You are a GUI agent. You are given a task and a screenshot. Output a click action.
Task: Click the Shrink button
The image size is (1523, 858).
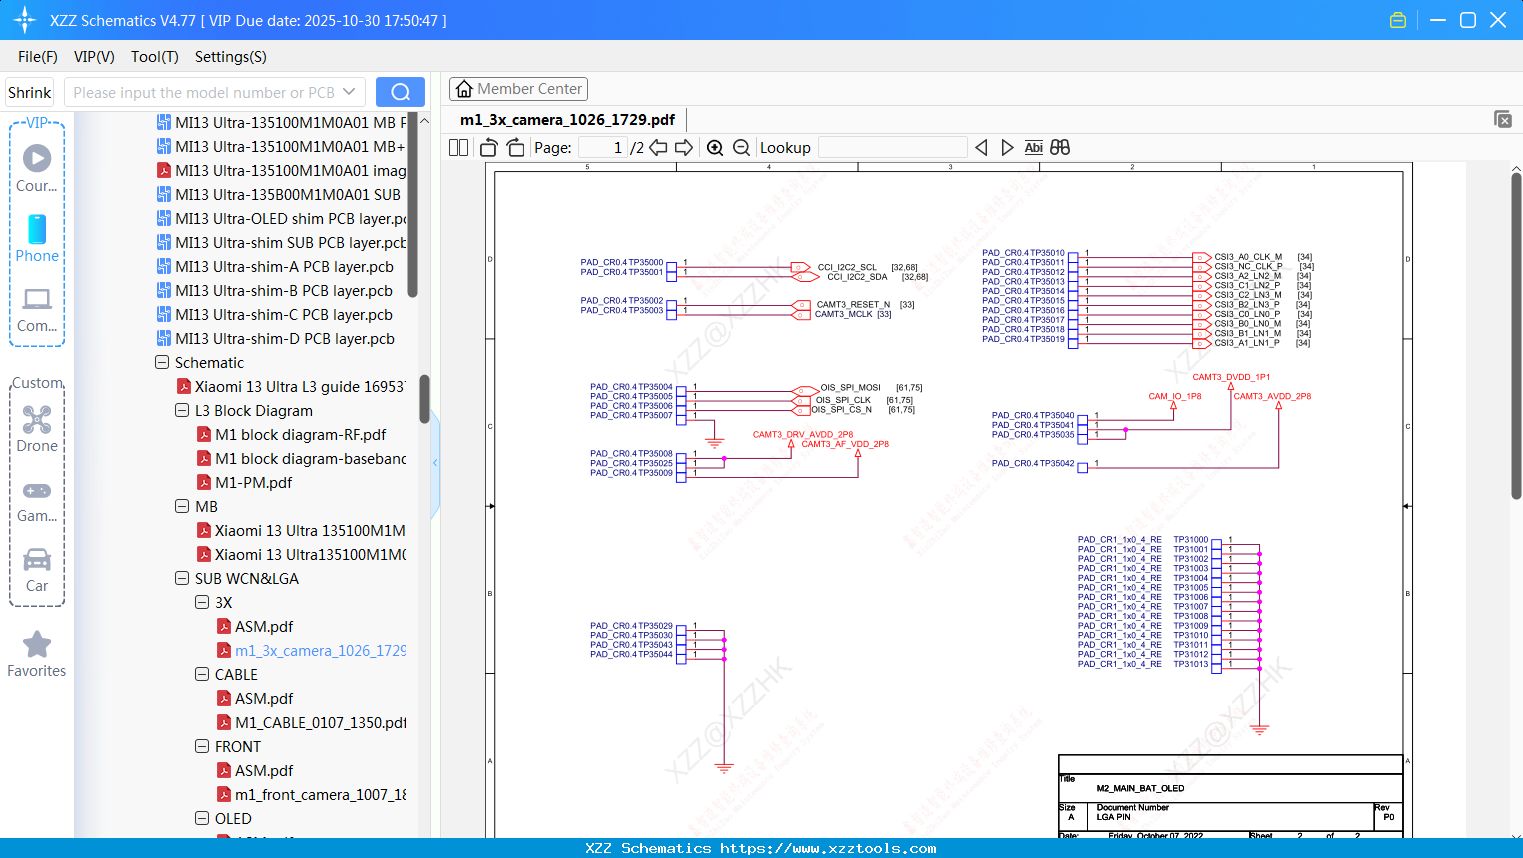(30, 92)
